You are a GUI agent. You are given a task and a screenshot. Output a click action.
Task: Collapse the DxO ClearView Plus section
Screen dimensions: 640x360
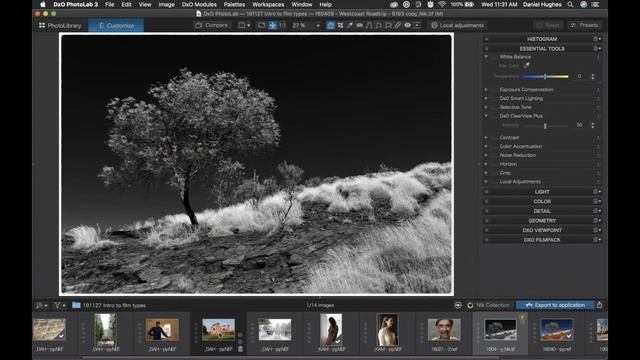486,116
